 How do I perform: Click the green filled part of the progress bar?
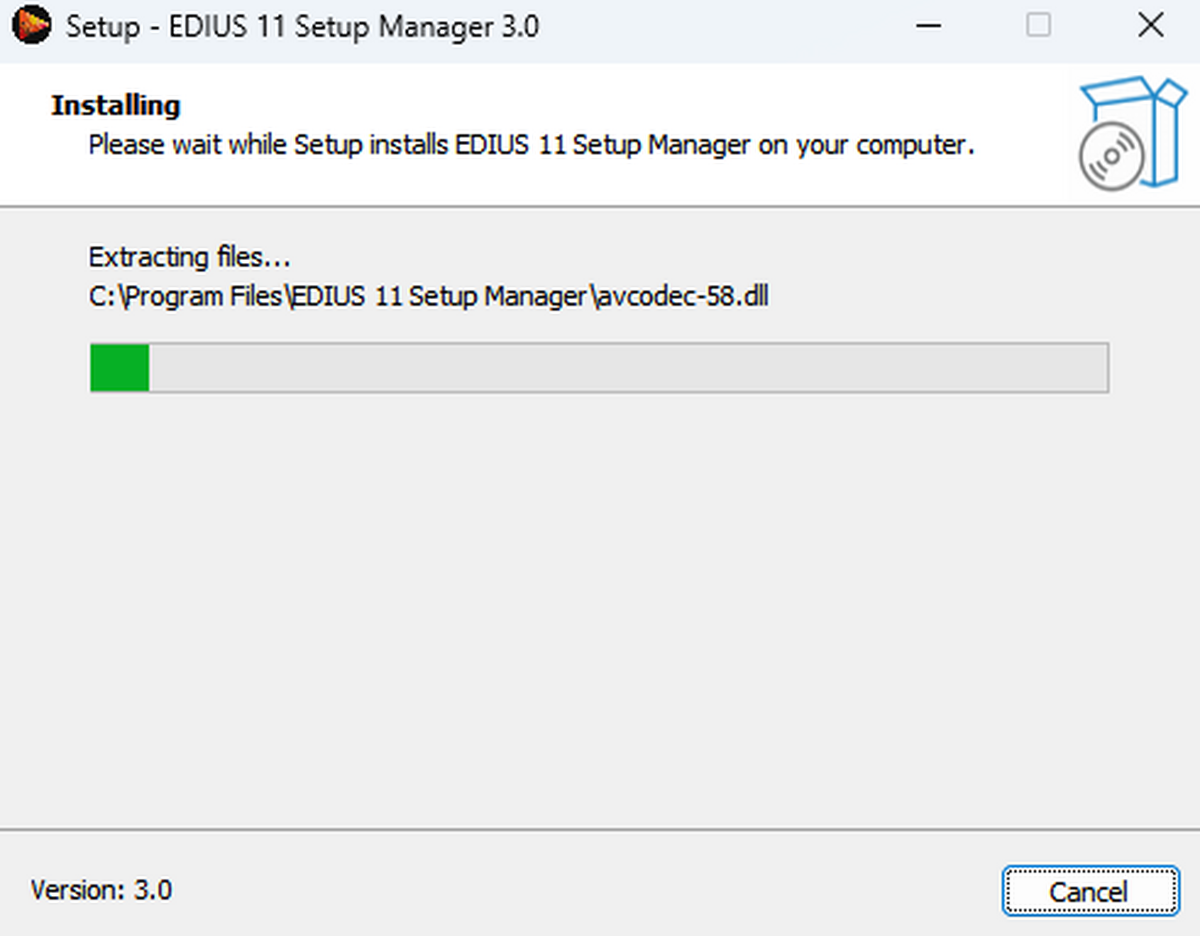pos(119,368)
